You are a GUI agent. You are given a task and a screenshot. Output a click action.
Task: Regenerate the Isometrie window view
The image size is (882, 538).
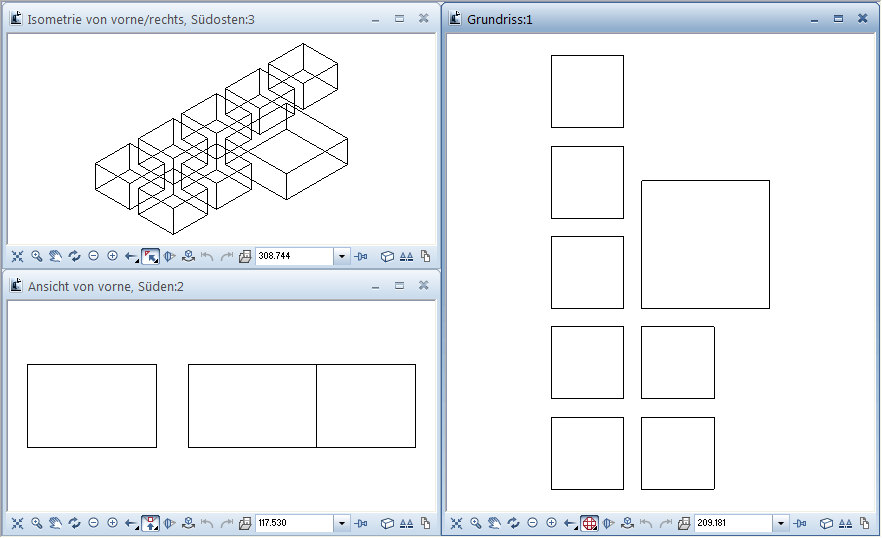[x=74, y=257]
